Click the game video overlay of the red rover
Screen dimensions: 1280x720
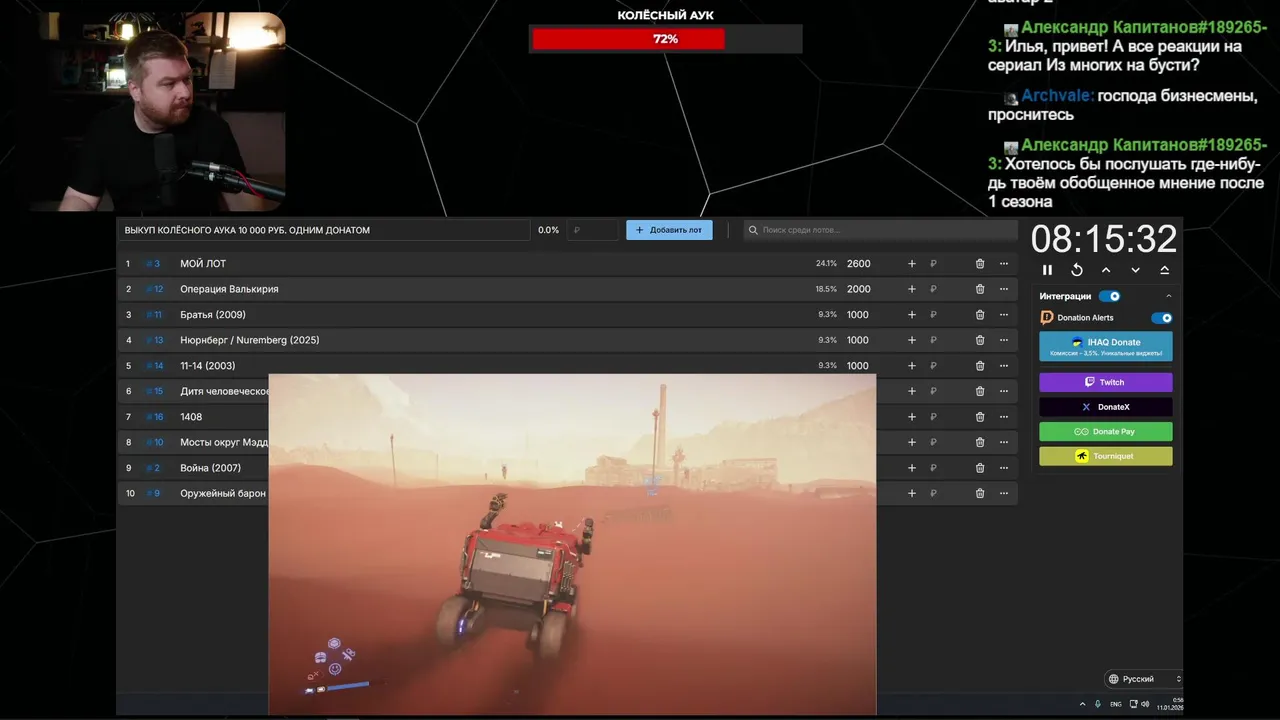[x=572, y=544]
